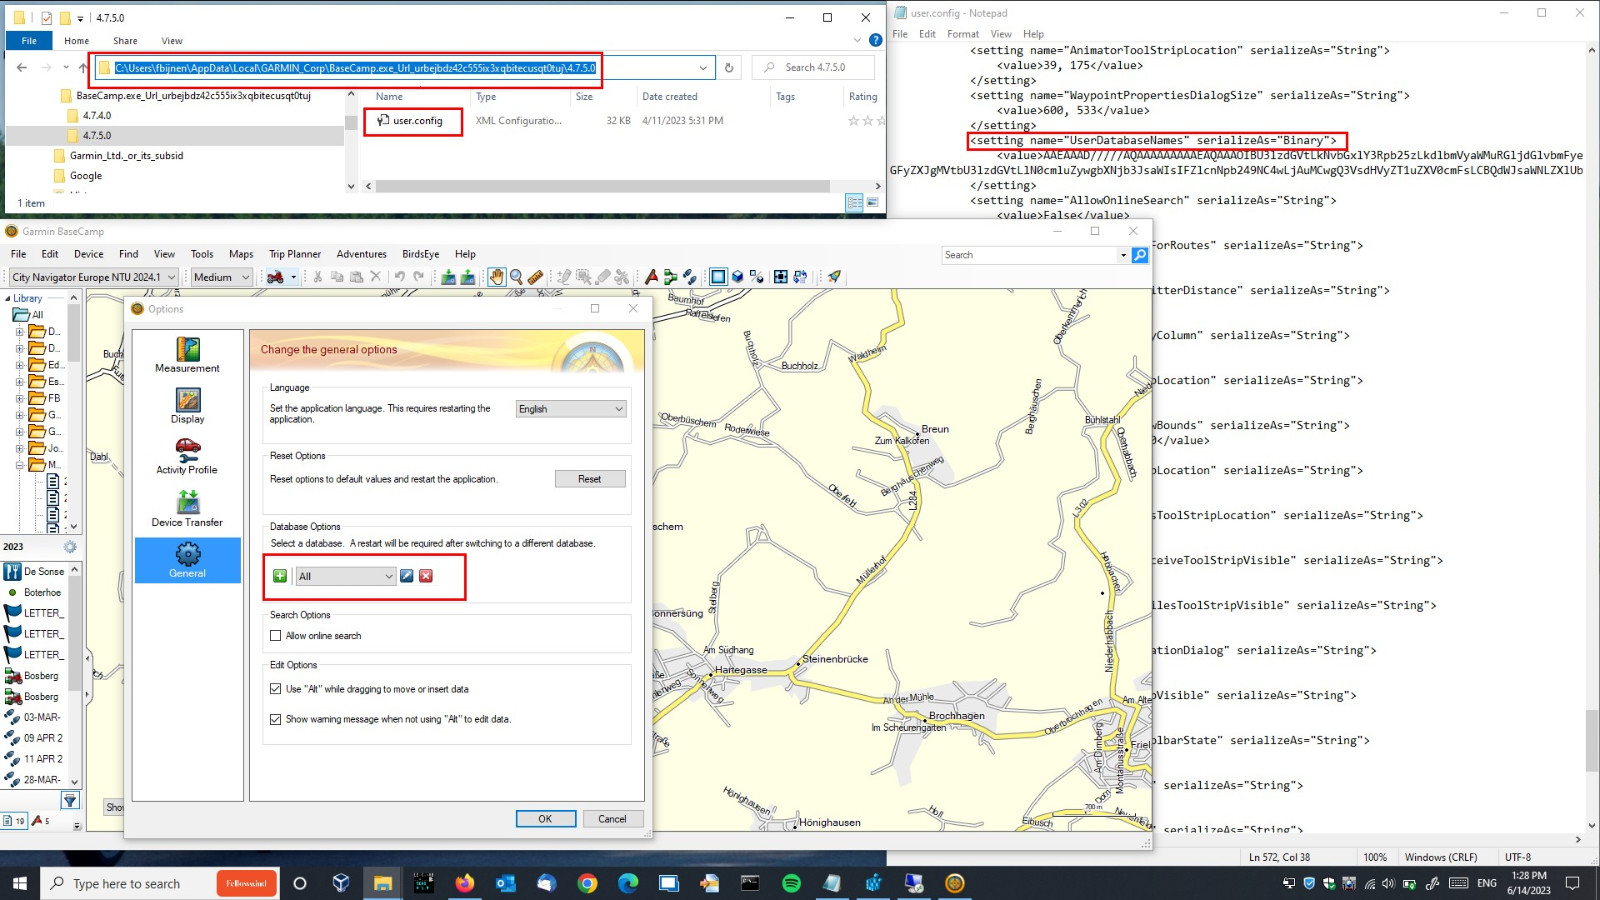Click the Receive from Device icon
The width and height of the screenshot is (1600, 900).
pyautogui.click(x=467, y=277)
